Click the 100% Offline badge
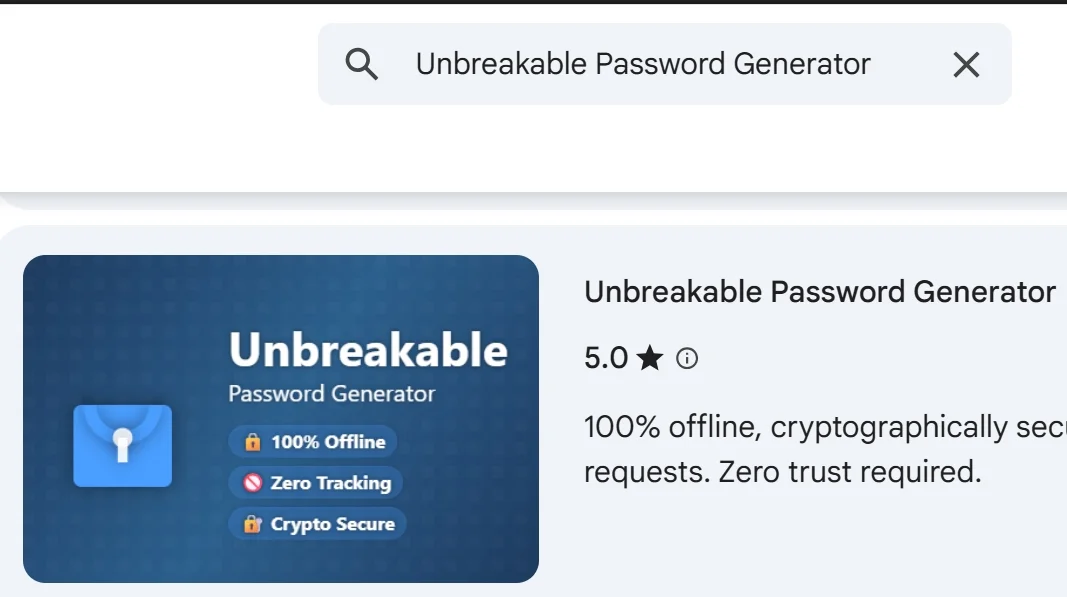Image resolution: width=1067 pixels, height=597 pixels. tap(313, 442)
